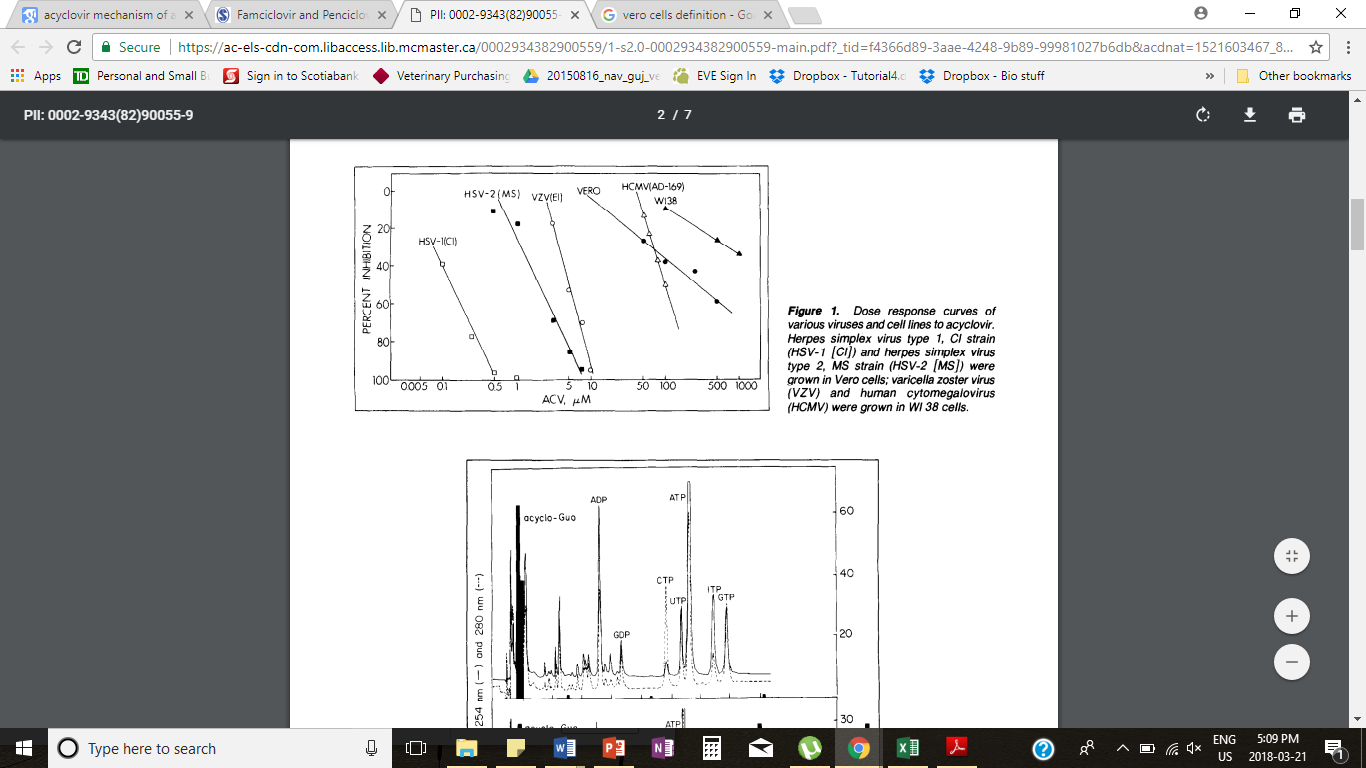
Task: Zoom out of the PDF
Action: click(1291, 661)
